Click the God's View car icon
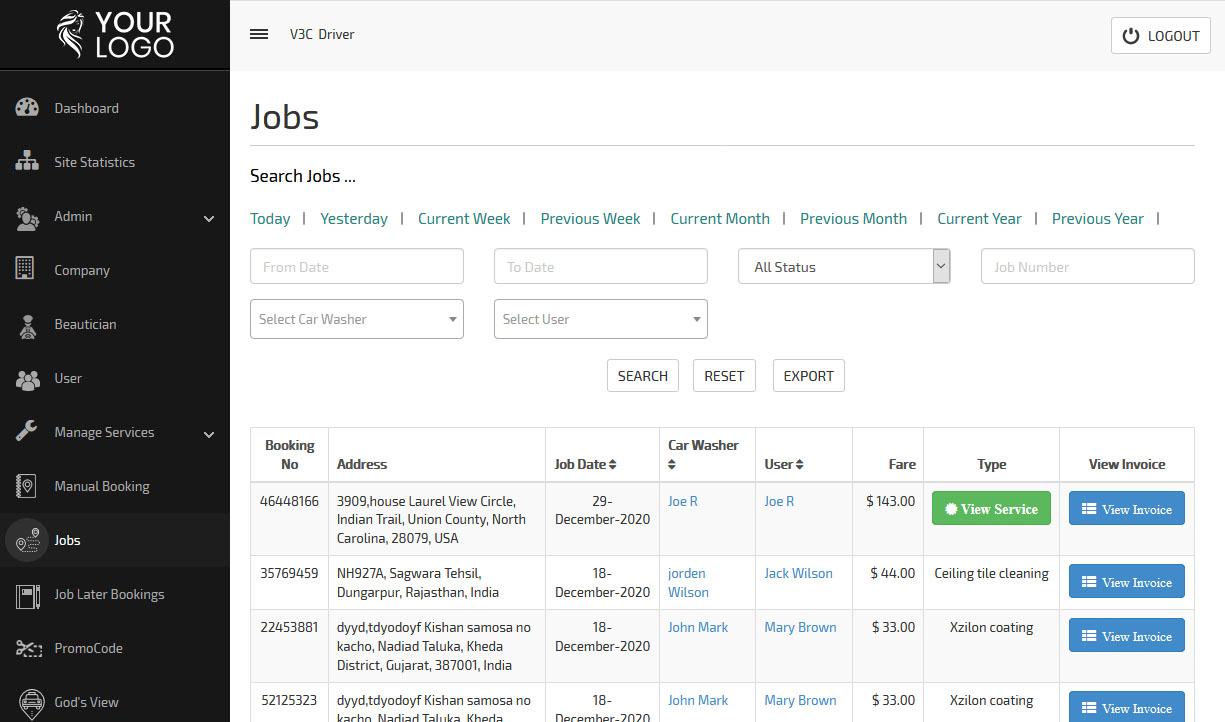Screen dimensions: 1225x722 (30, 702)
